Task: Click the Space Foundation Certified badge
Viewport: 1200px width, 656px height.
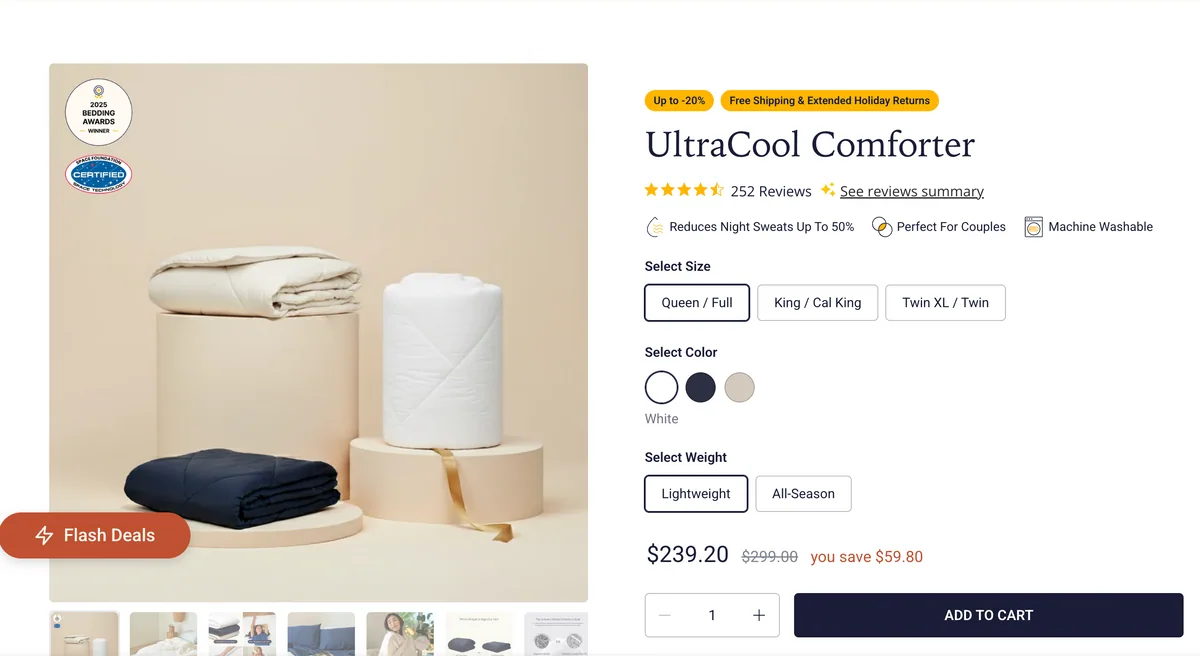Action: pos(99,174)
